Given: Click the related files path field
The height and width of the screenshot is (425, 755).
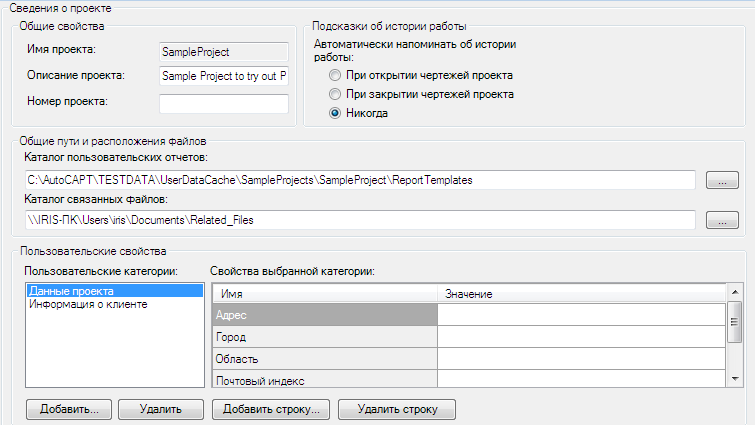Looking at the screenshot, I should coord(360,220).
